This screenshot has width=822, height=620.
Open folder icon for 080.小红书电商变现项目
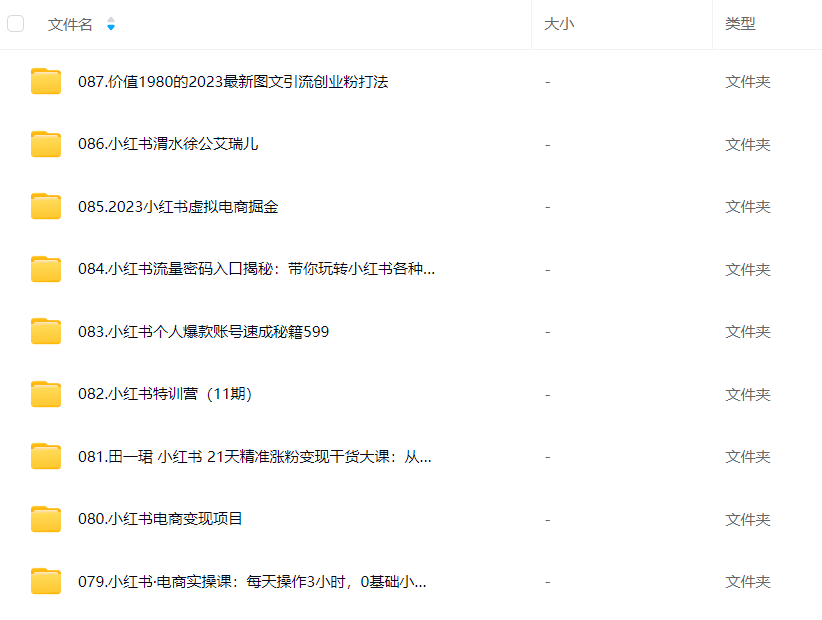[x=46, y=519]
